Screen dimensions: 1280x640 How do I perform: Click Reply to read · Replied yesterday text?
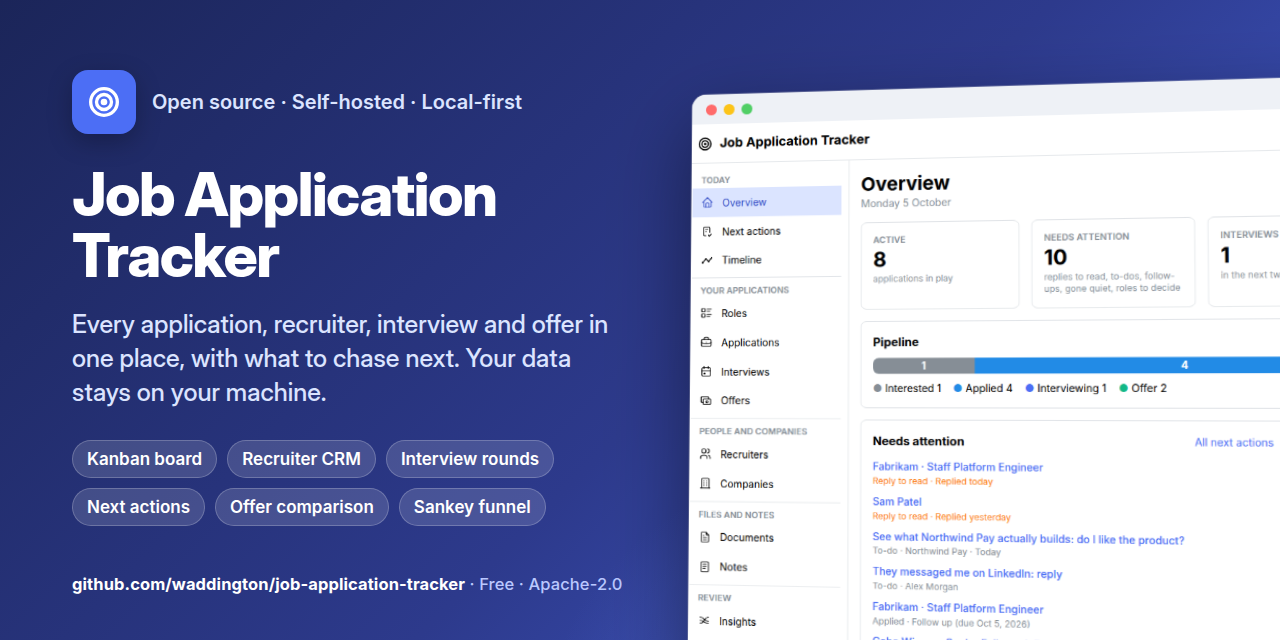point(941,517)
